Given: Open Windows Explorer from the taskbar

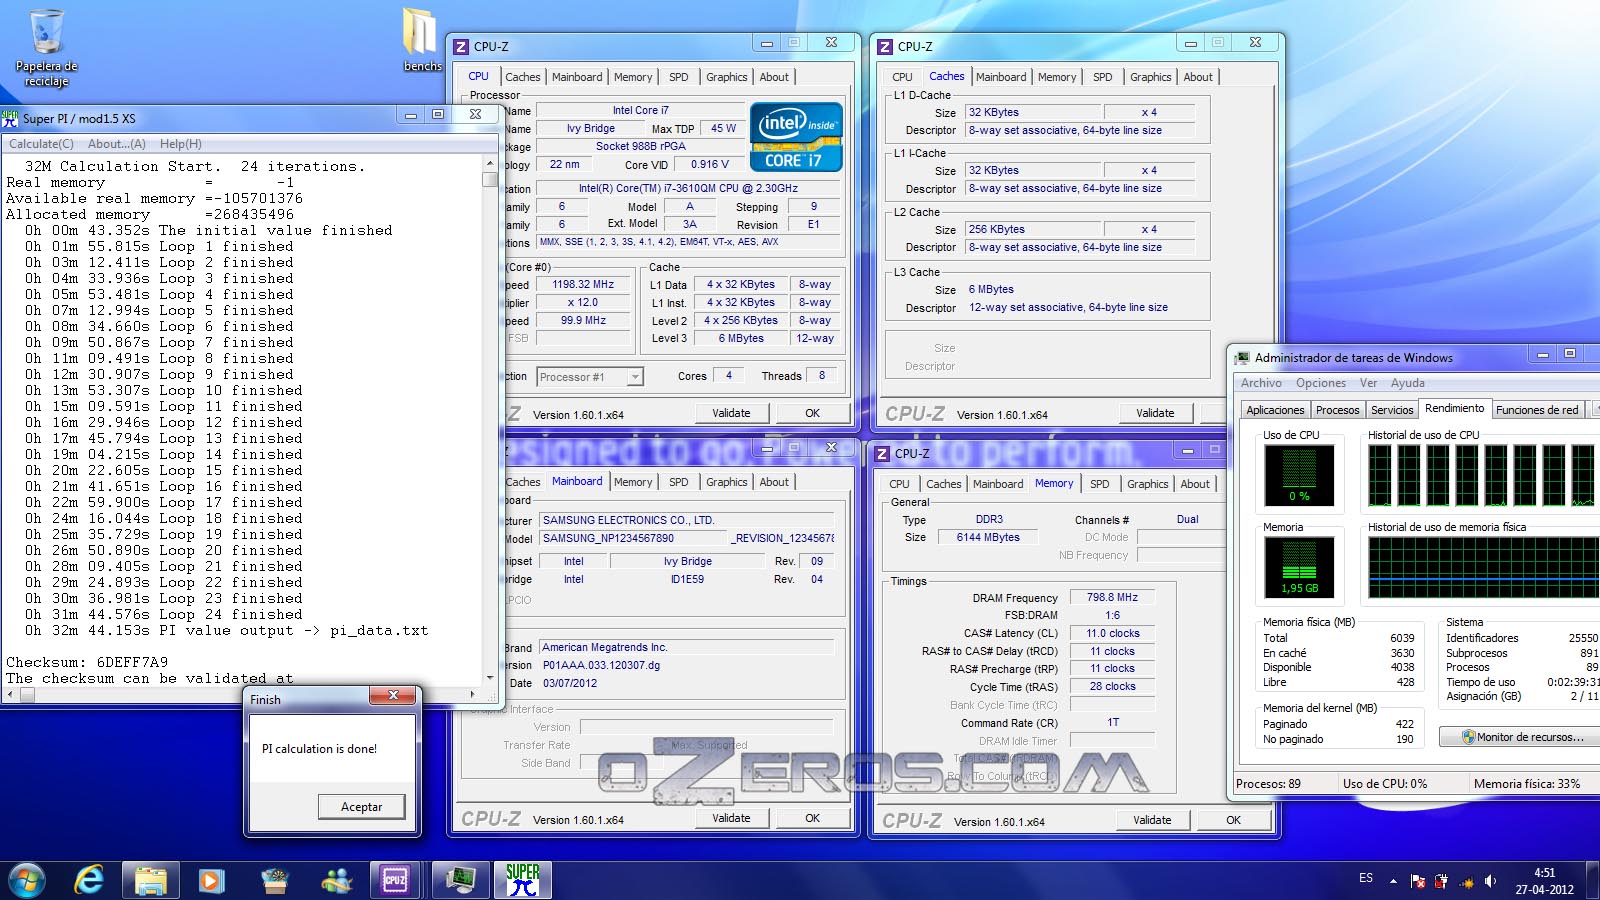Looking at the screenshot, I should point(151,880).
